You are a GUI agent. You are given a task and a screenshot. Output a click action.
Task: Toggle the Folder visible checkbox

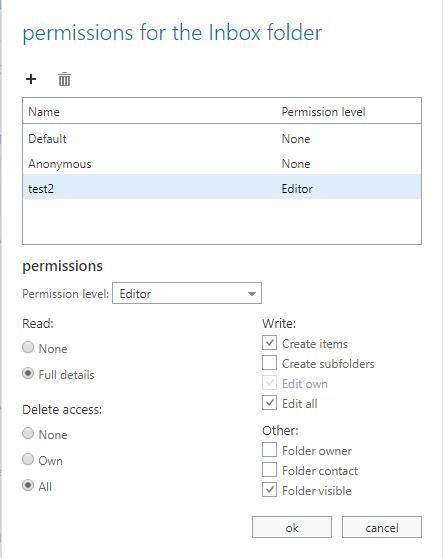point(269,490)
